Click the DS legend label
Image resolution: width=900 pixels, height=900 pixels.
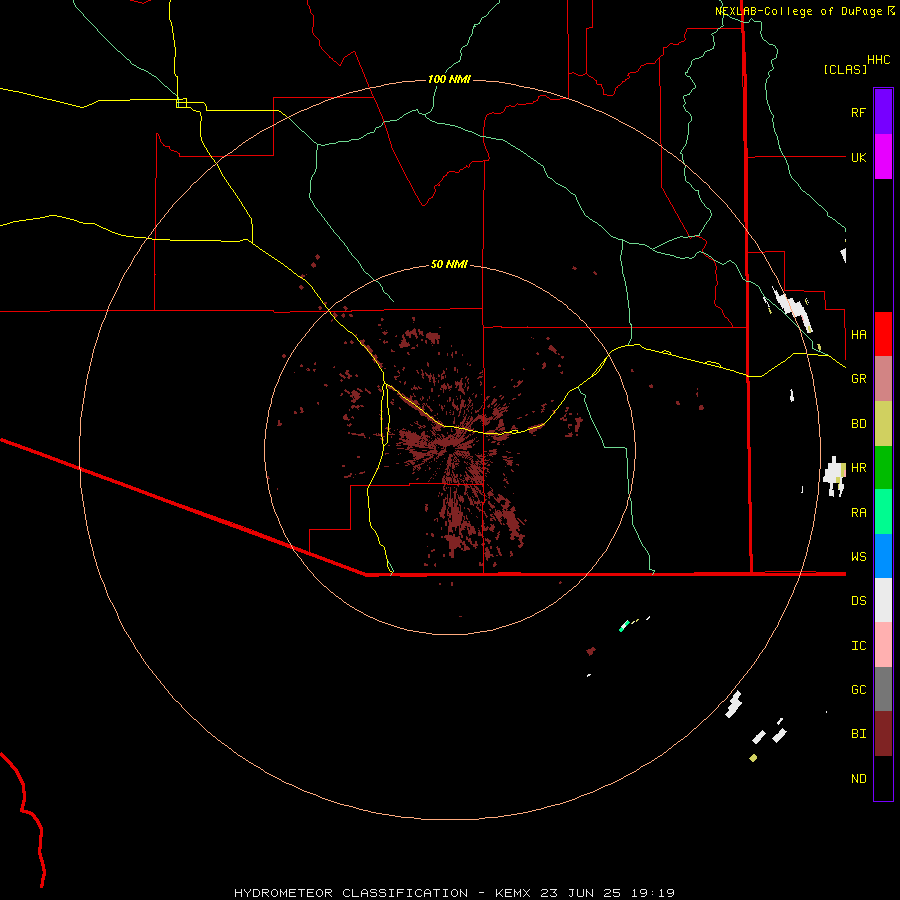[858, 601]
